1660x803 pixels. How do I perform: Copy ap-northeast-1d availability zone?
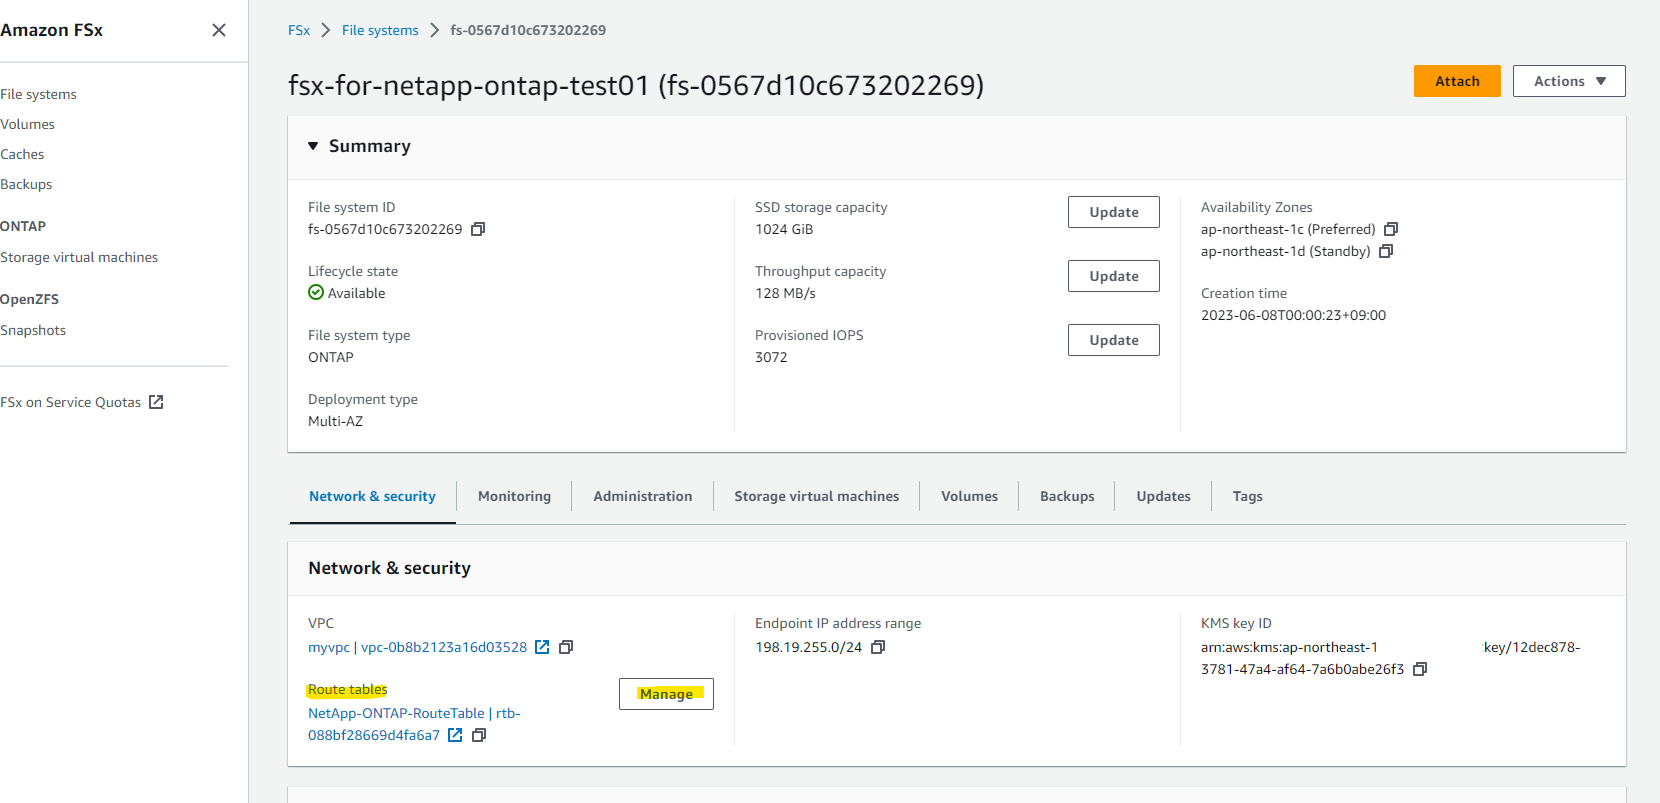tap(1386, 251)
